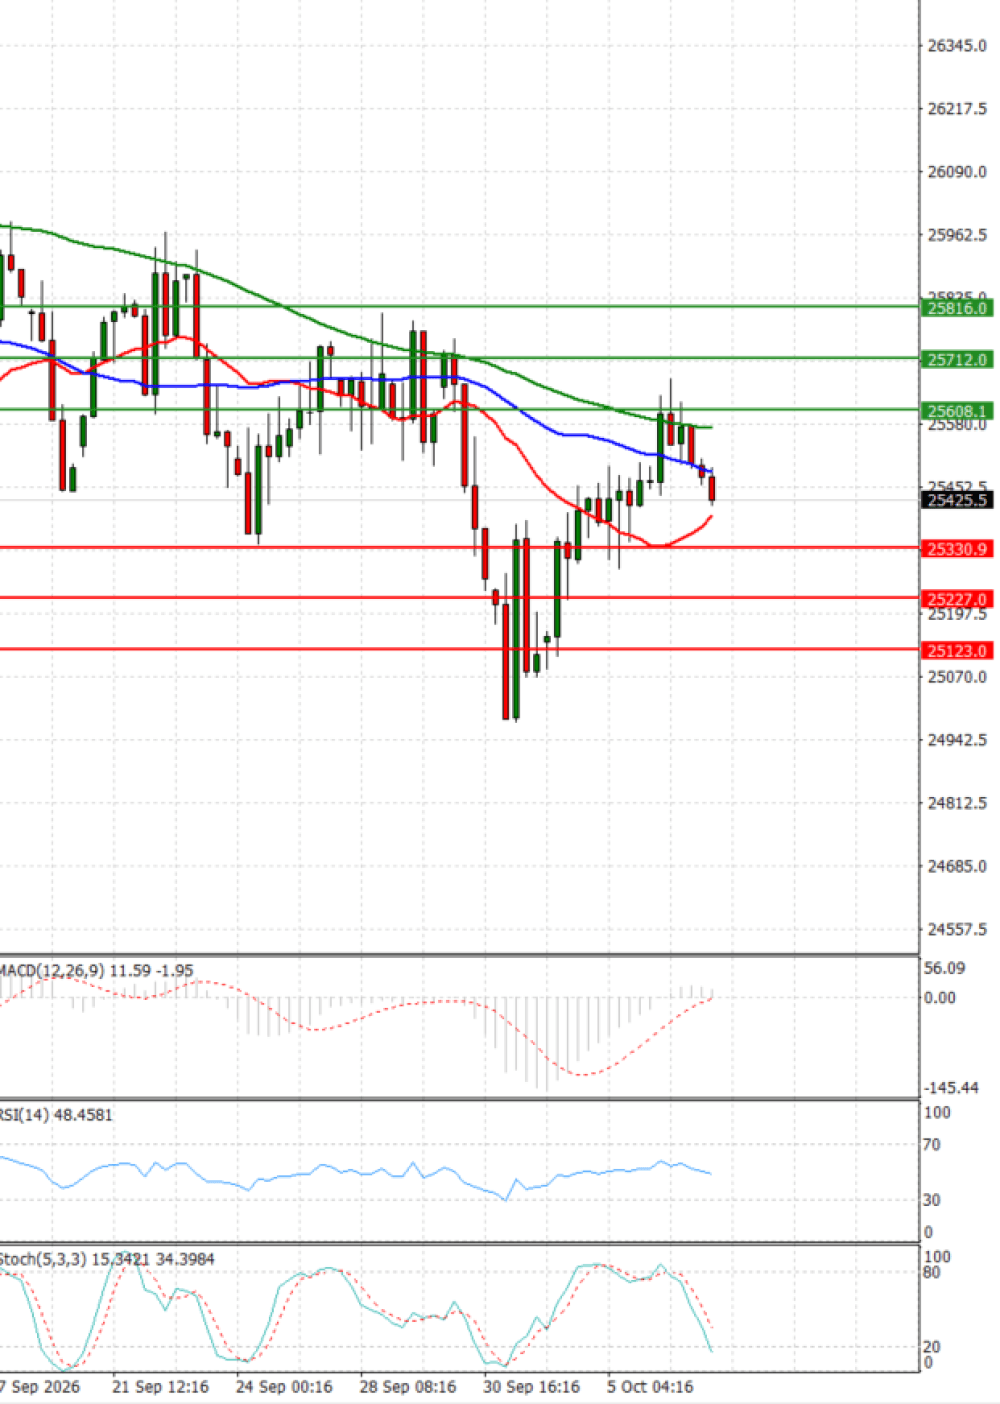The height and width of the screenshot is (1404, 1000).
Task: Click the 25962.5 price scale value
Action: (957, 235)
